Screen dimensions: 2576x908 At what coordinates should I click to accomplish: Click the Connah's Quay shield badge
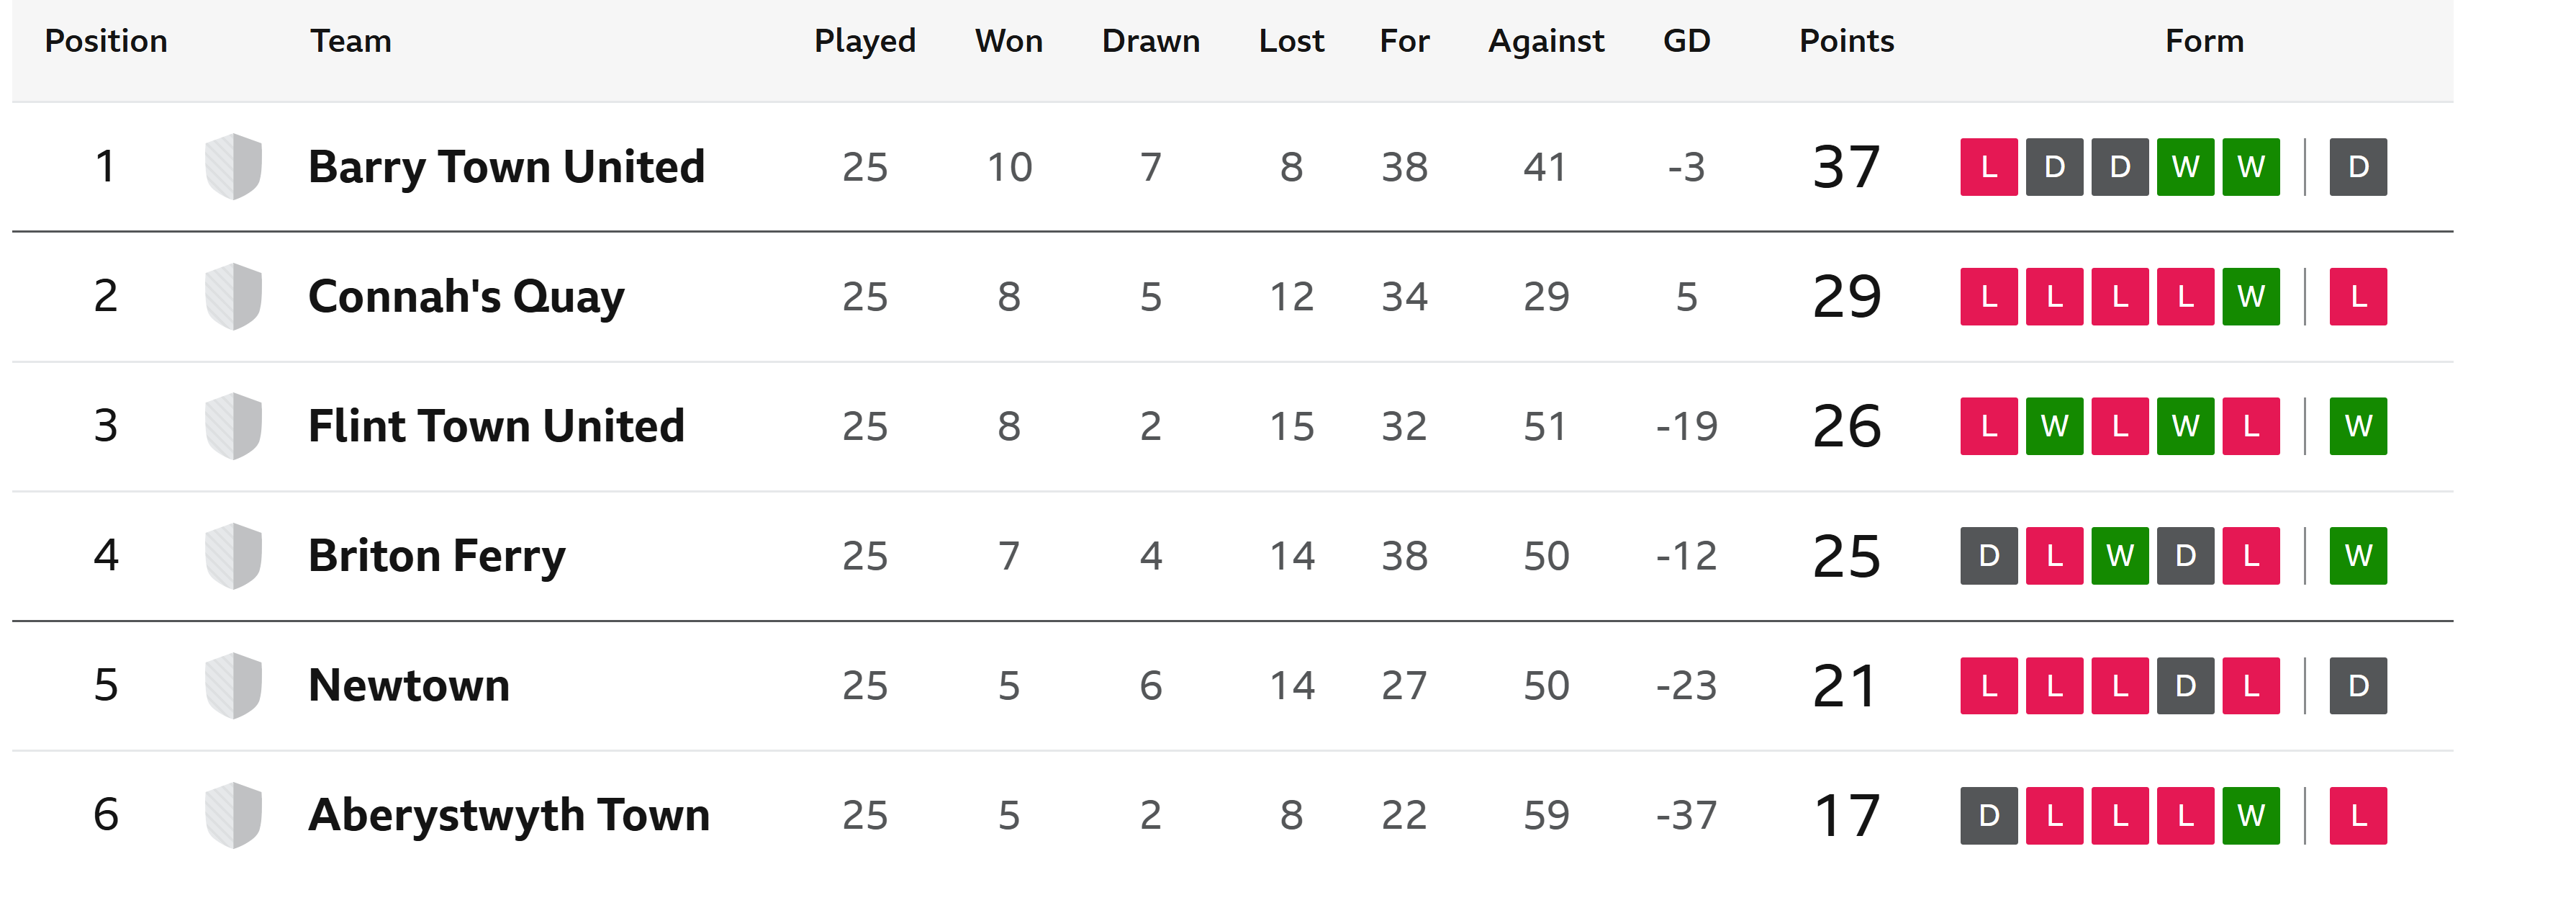click(x=233, y=296)
